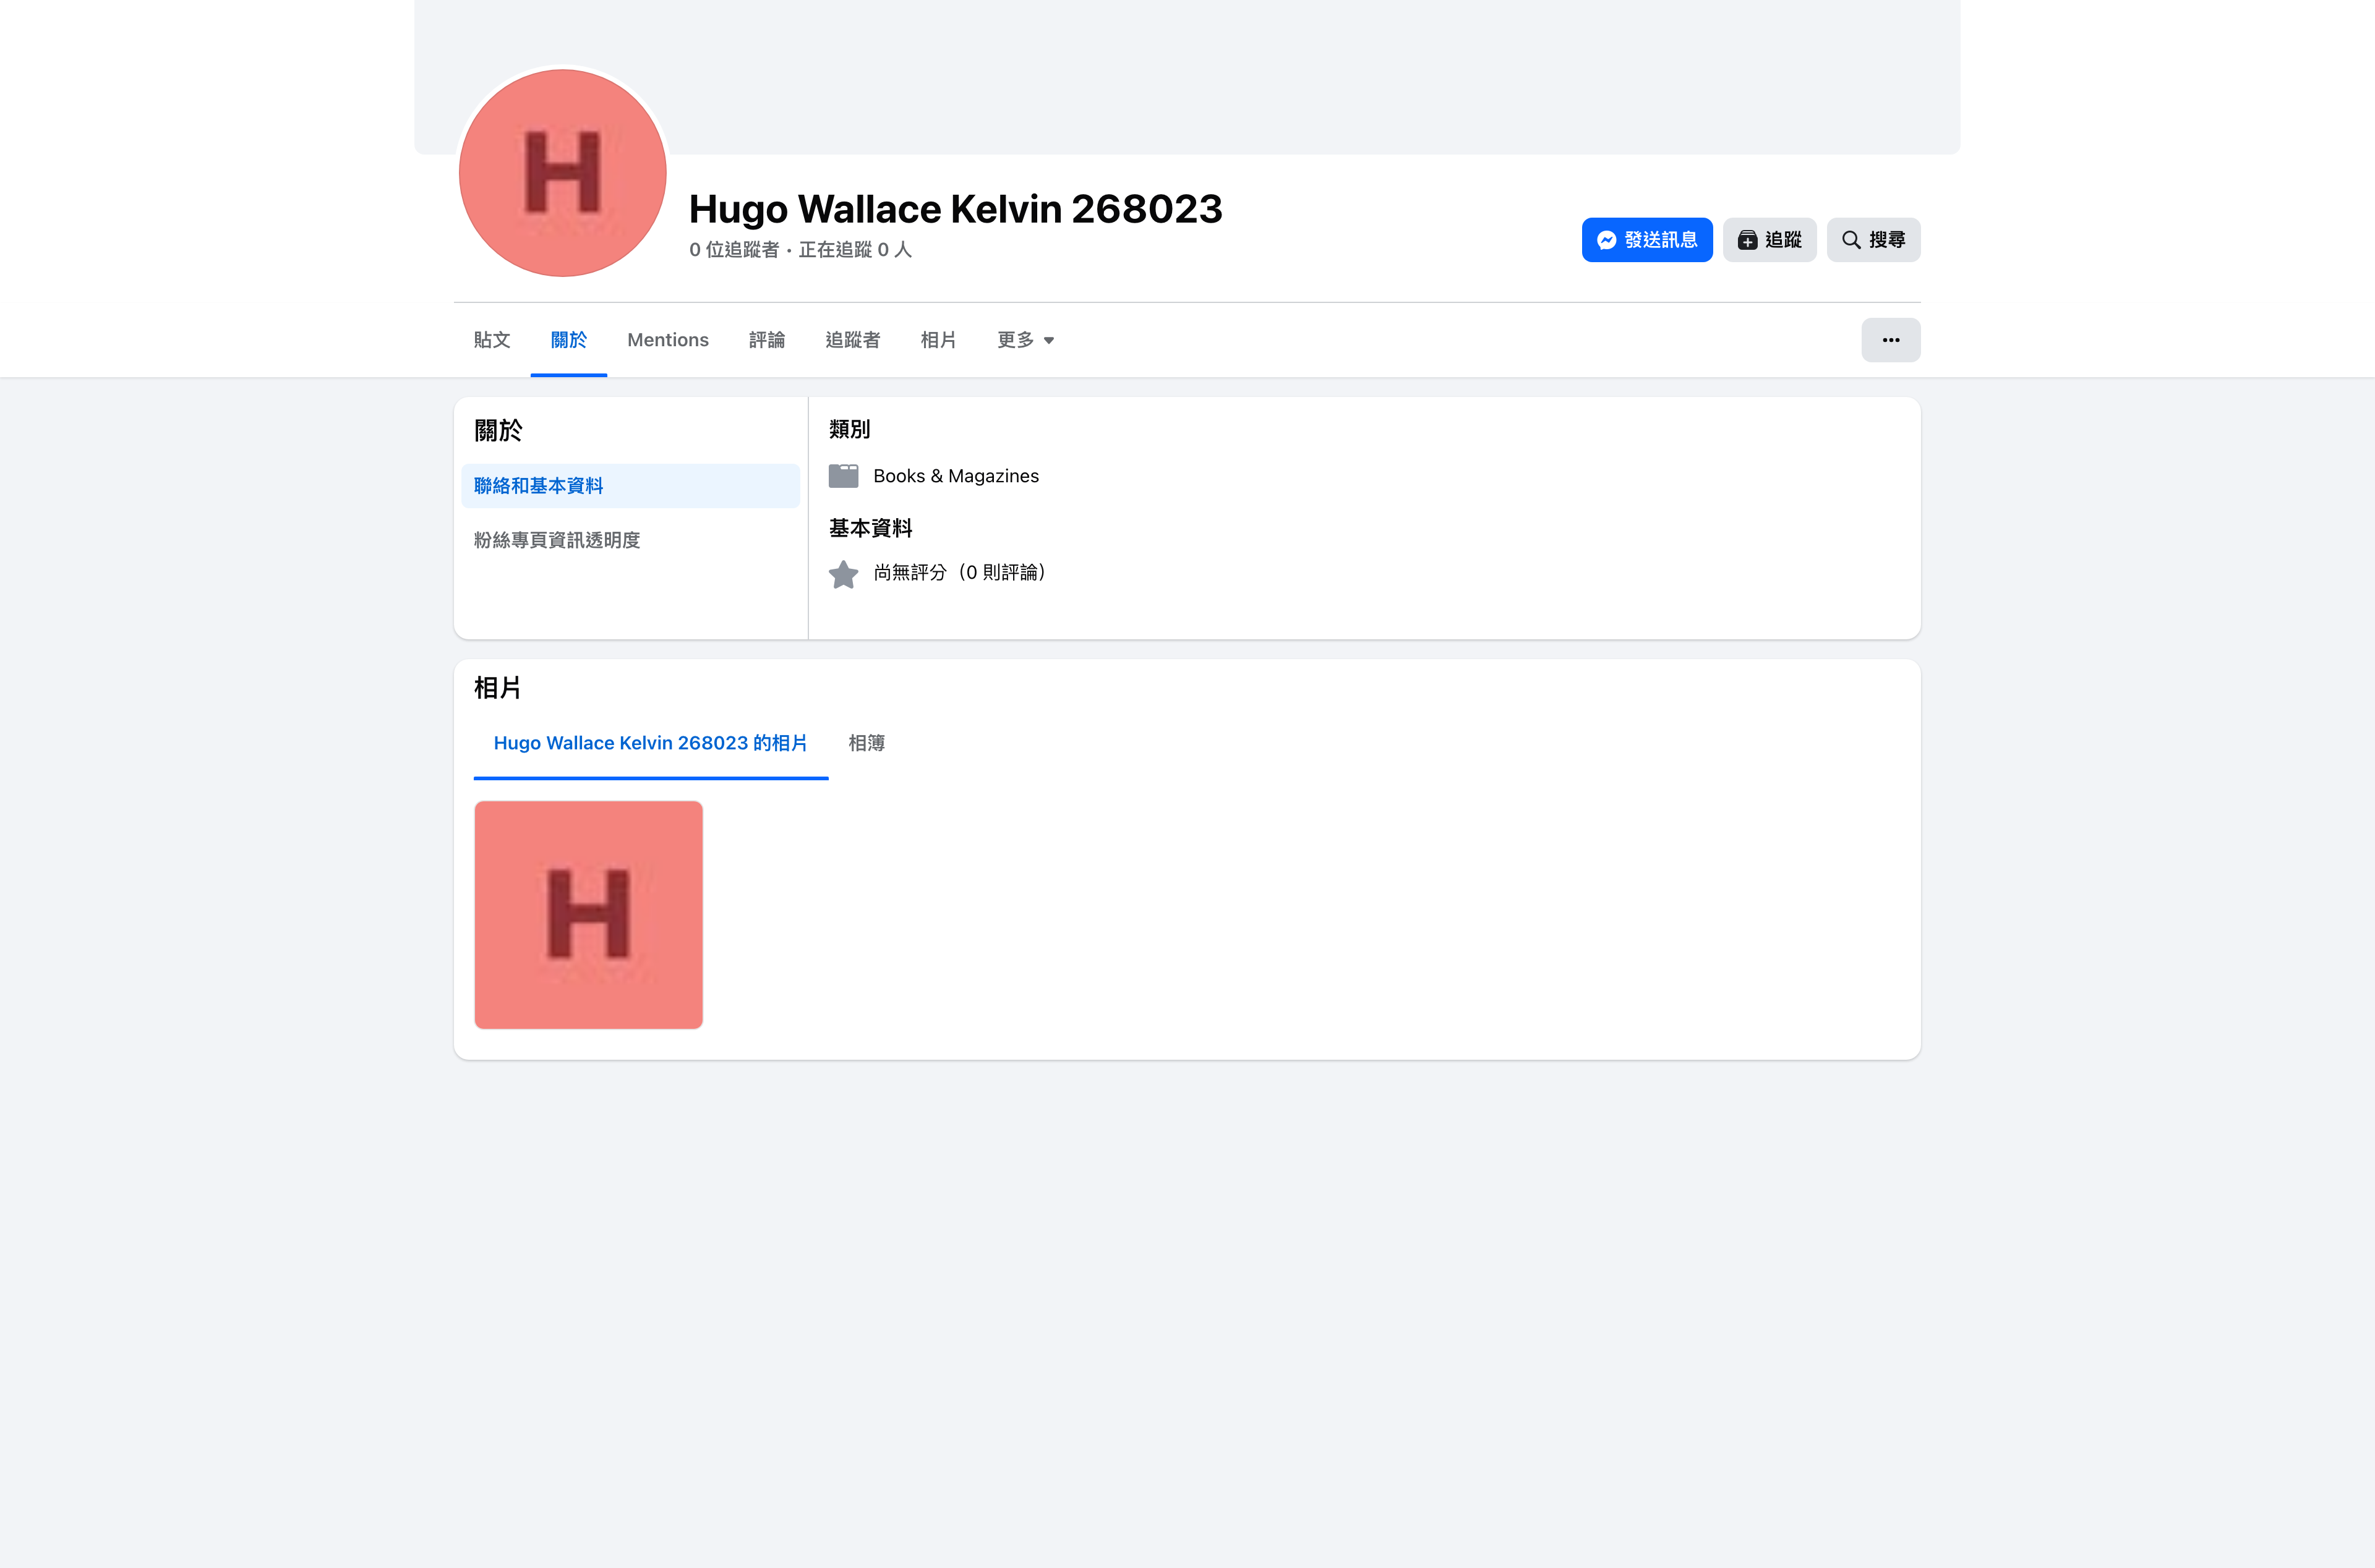
Task: Click the Messenger icon on 發送訊息 button
Action: [1606, 240]
